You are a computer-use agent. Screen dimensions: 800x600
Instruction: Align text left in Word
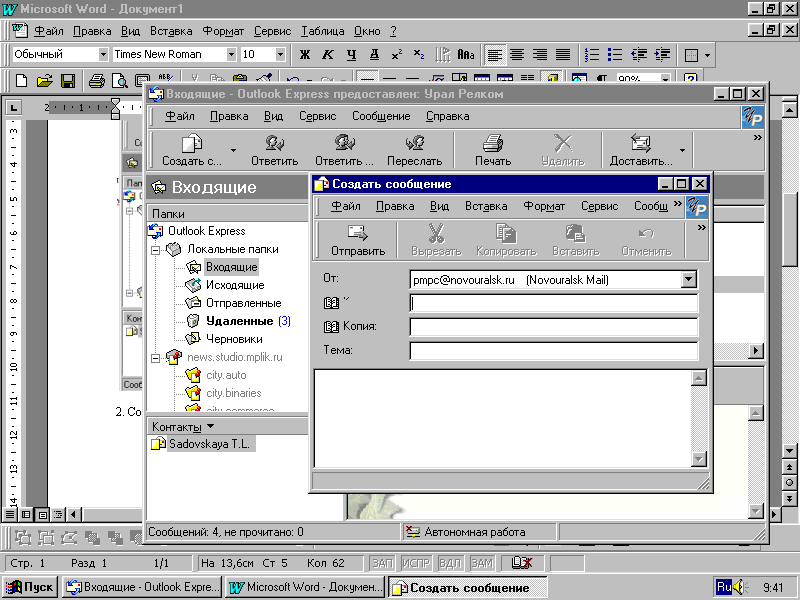pyautogui.click(x=494, y=55)
